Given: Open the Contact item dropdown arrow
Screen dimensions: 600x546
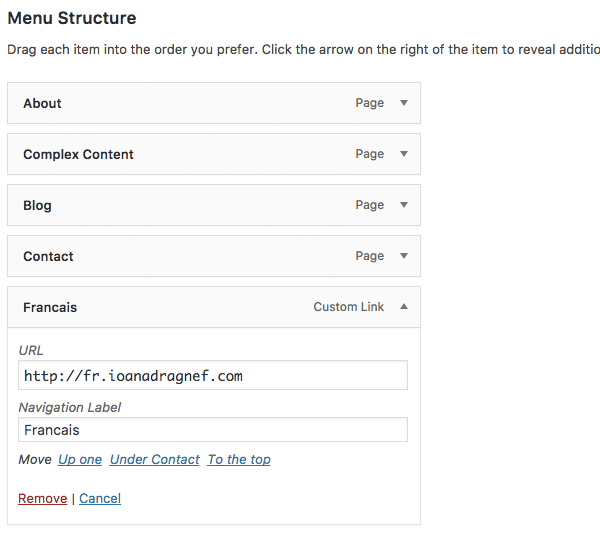Looking at the screenshot, I should [x=404, y=256].
